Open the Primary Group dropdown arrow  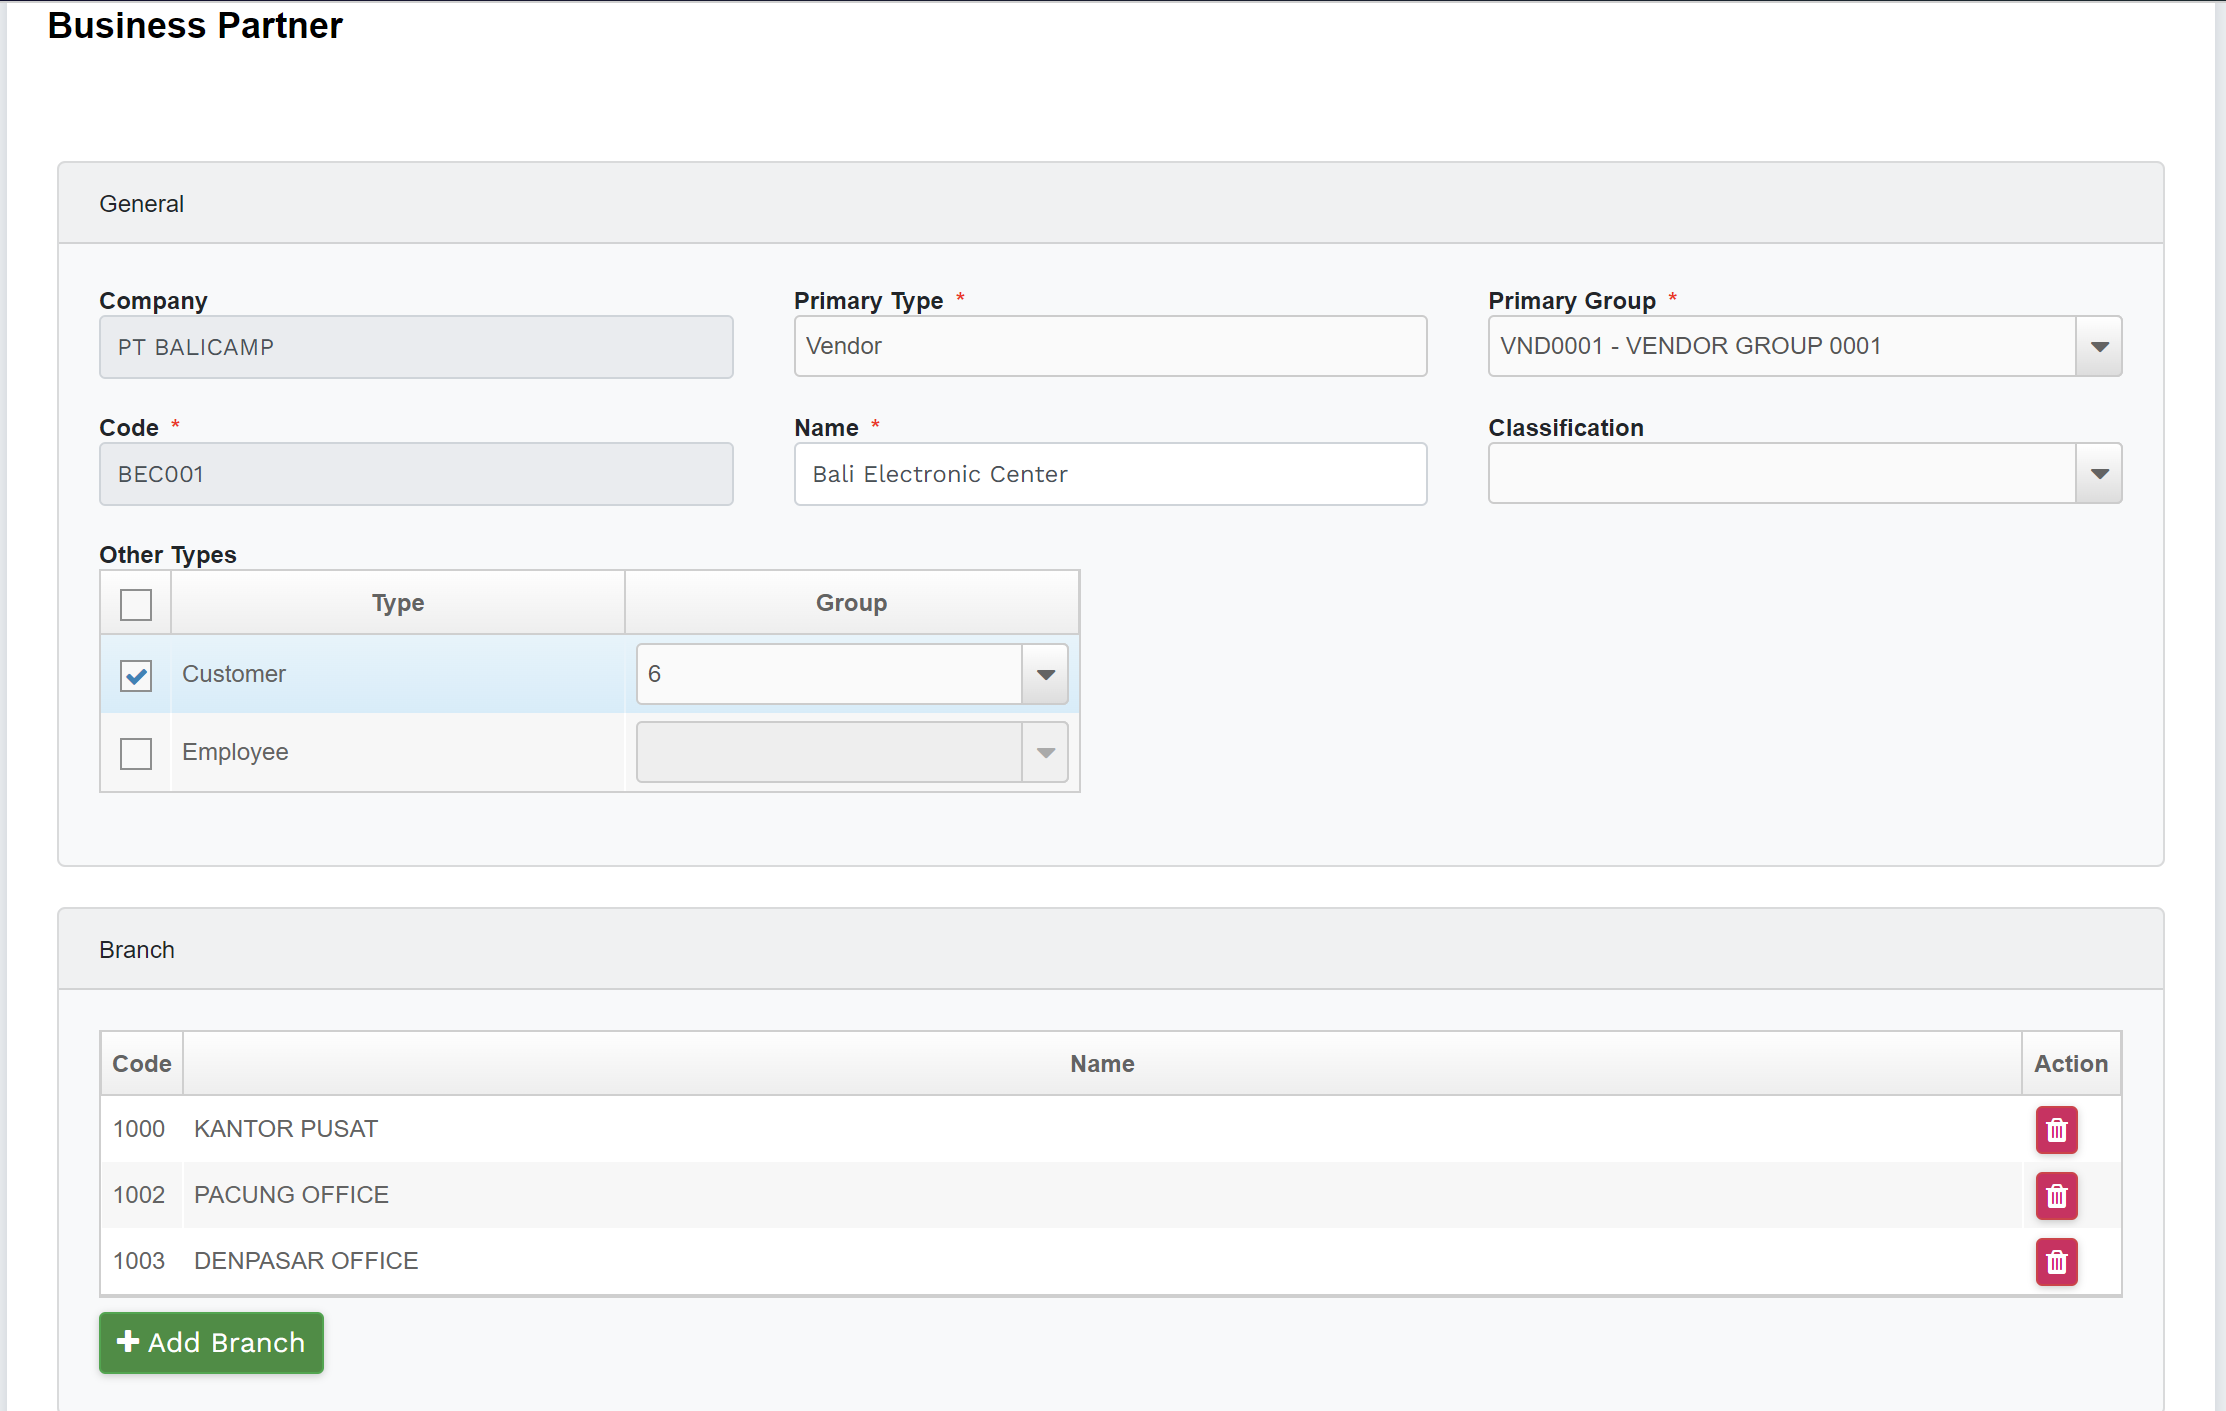(2099, 346)
